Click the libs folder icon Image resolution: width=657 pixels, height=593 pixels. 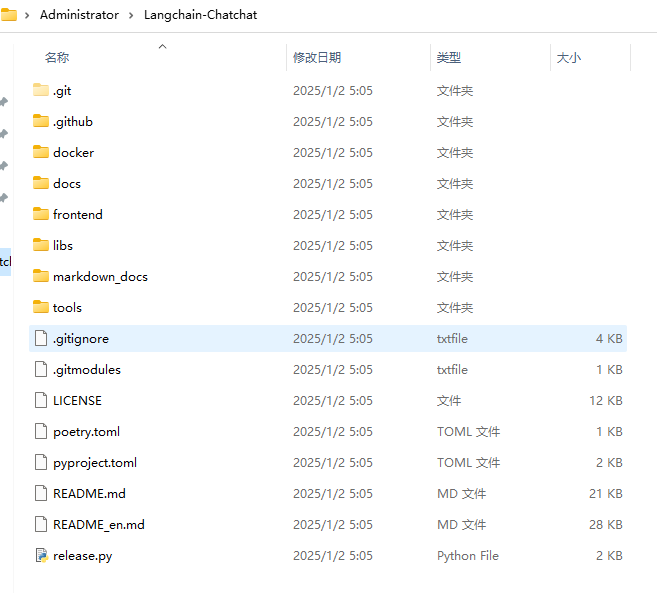[x=41, y=245]
